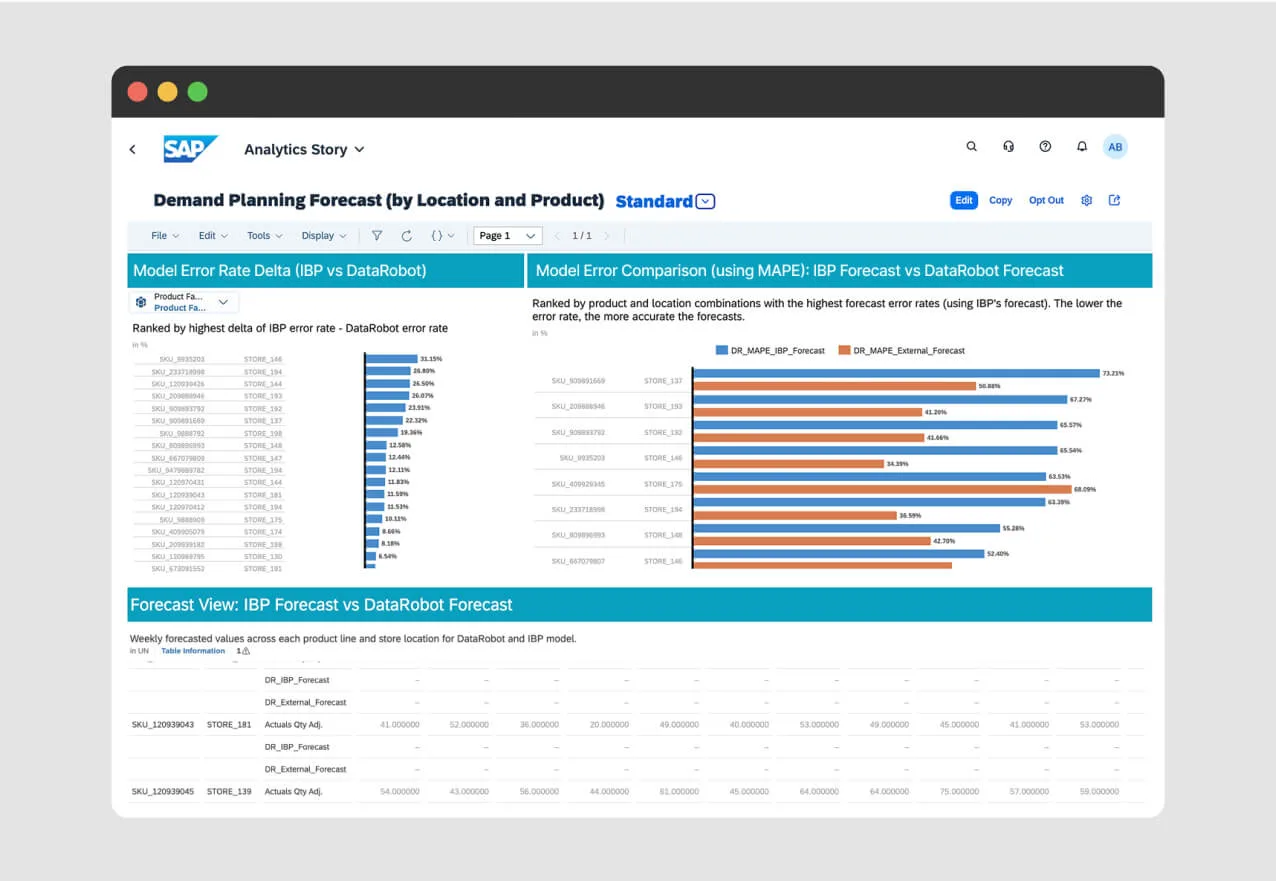Go back using the left arrow beside SAP logo
Viewport: 1276px width, 881px height.
coord(132,149)
